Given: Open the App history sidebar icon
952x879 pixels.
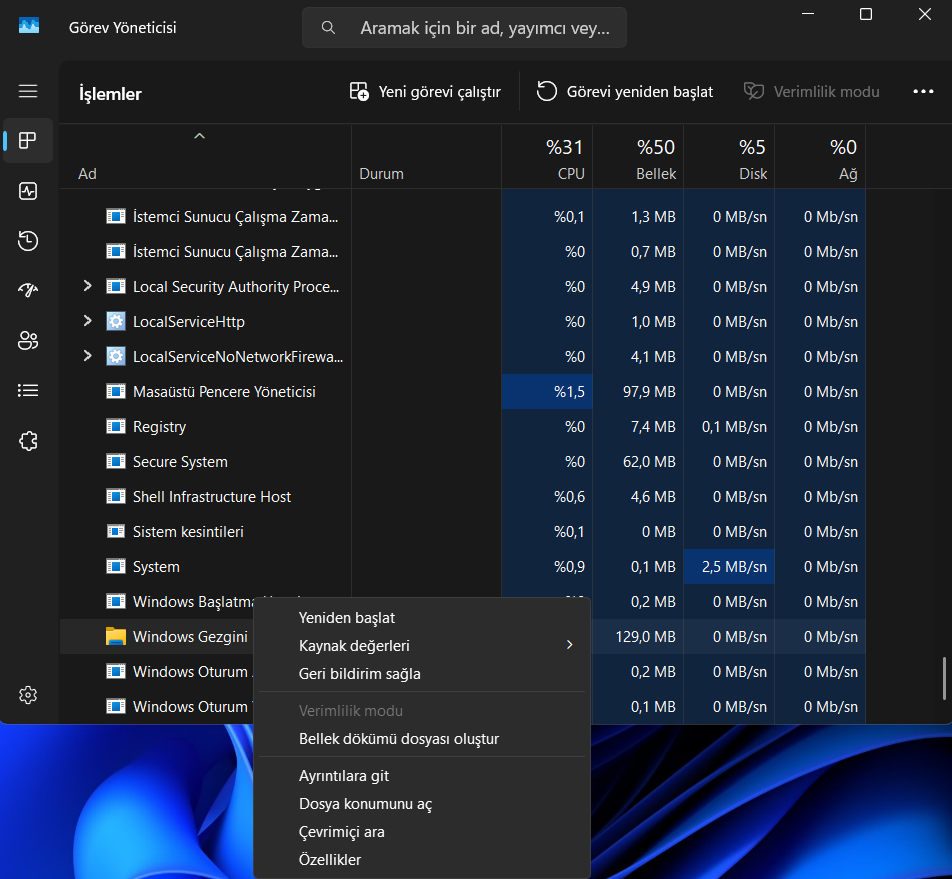Looking at the screenshot, I should click(x=28, y=241).
